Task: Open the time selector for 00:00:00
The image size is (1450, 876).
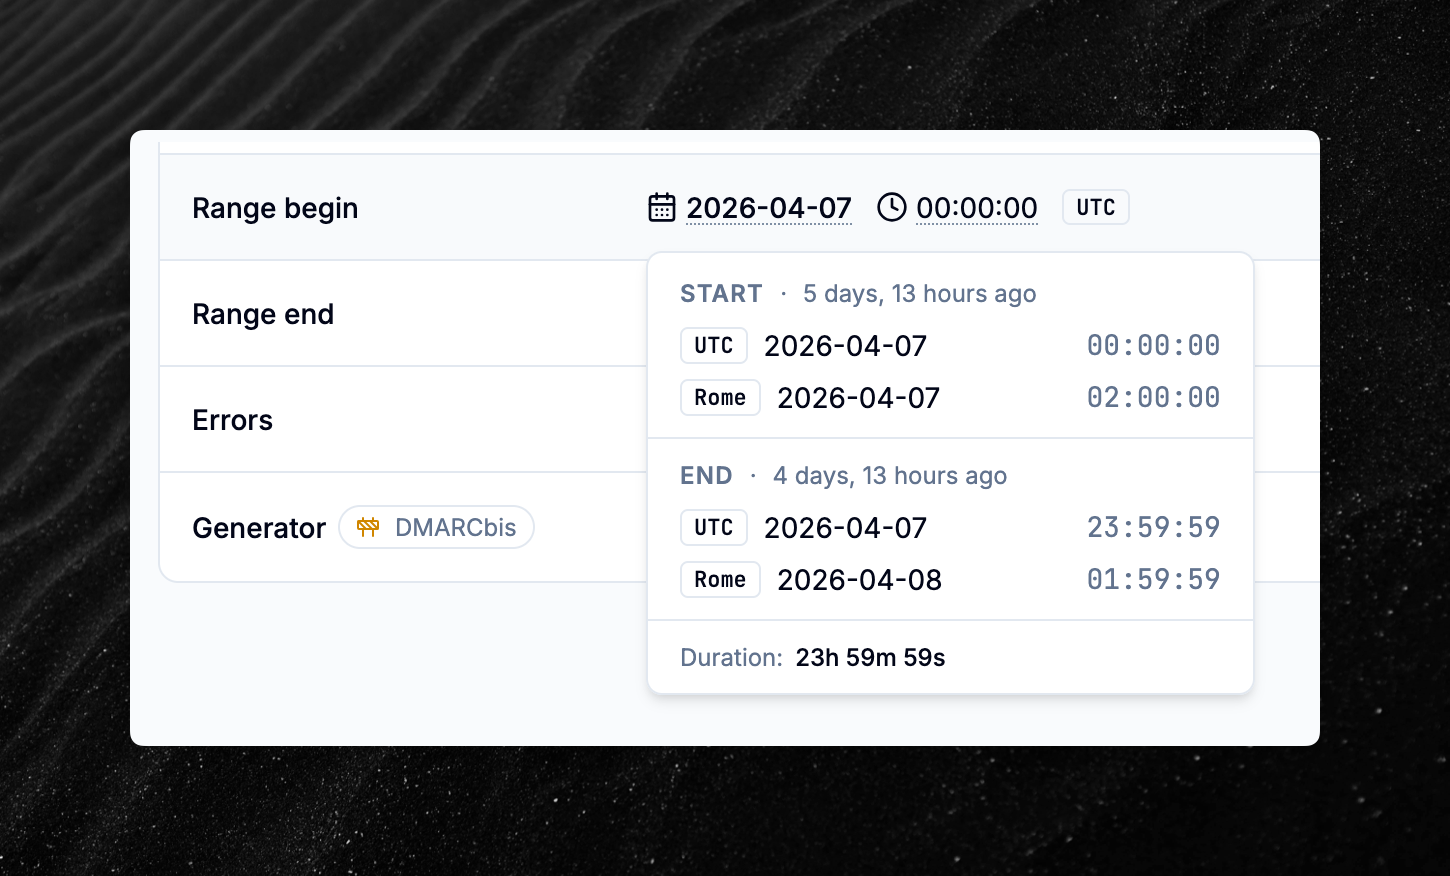Action: [x=976, y=207]
